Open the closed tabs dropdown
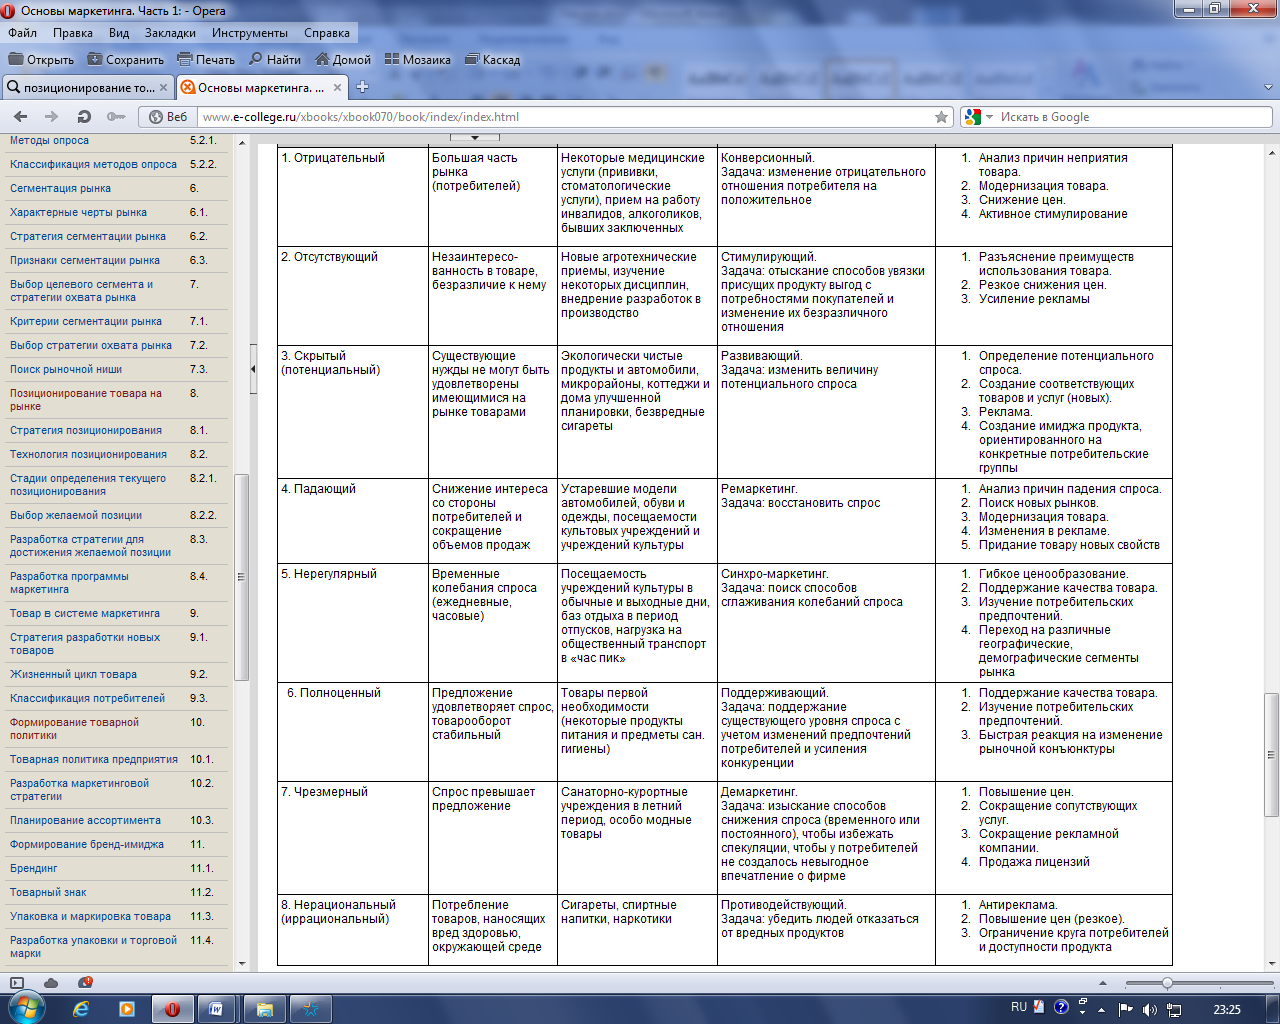Viewport: 1280px width, 1024px height. 1268,88
